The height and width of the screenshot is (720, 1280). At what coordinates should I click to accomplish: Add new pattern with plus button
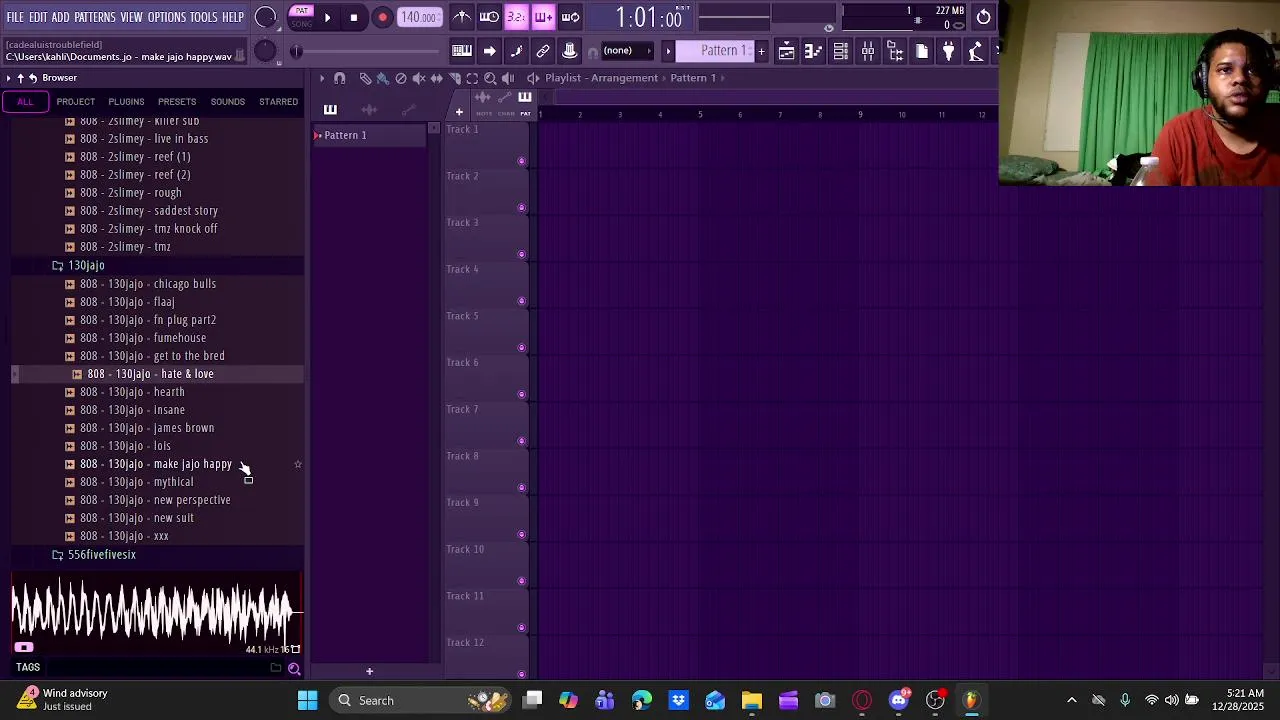coord(761,51)
